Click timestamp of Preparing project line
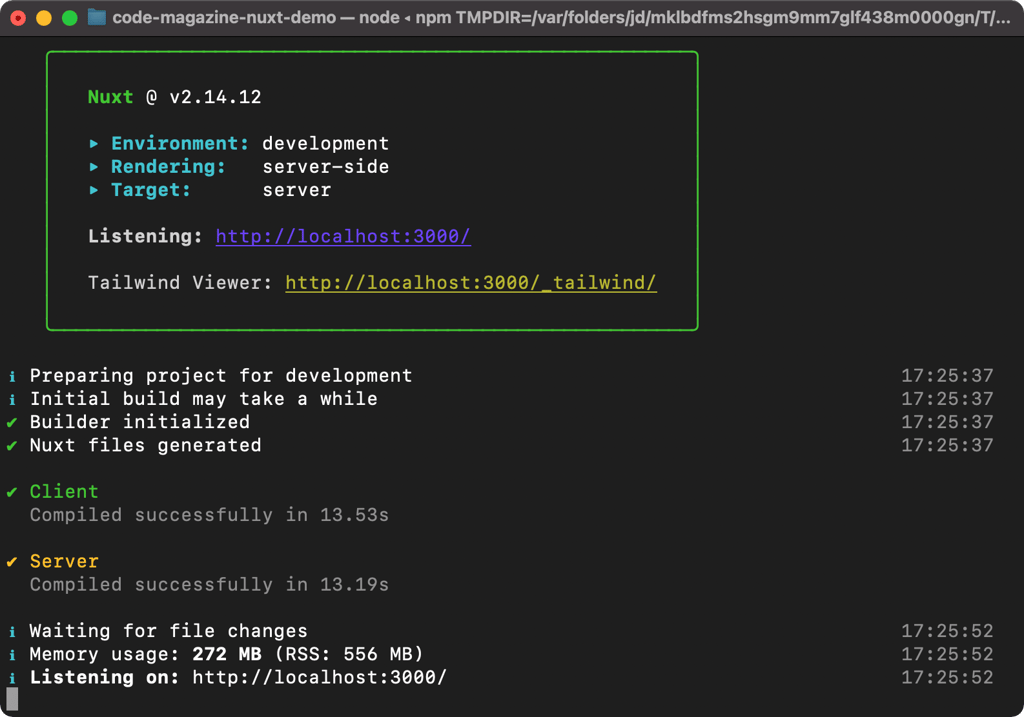This screenshot has width=1024, height=717. tap(947, 375)
